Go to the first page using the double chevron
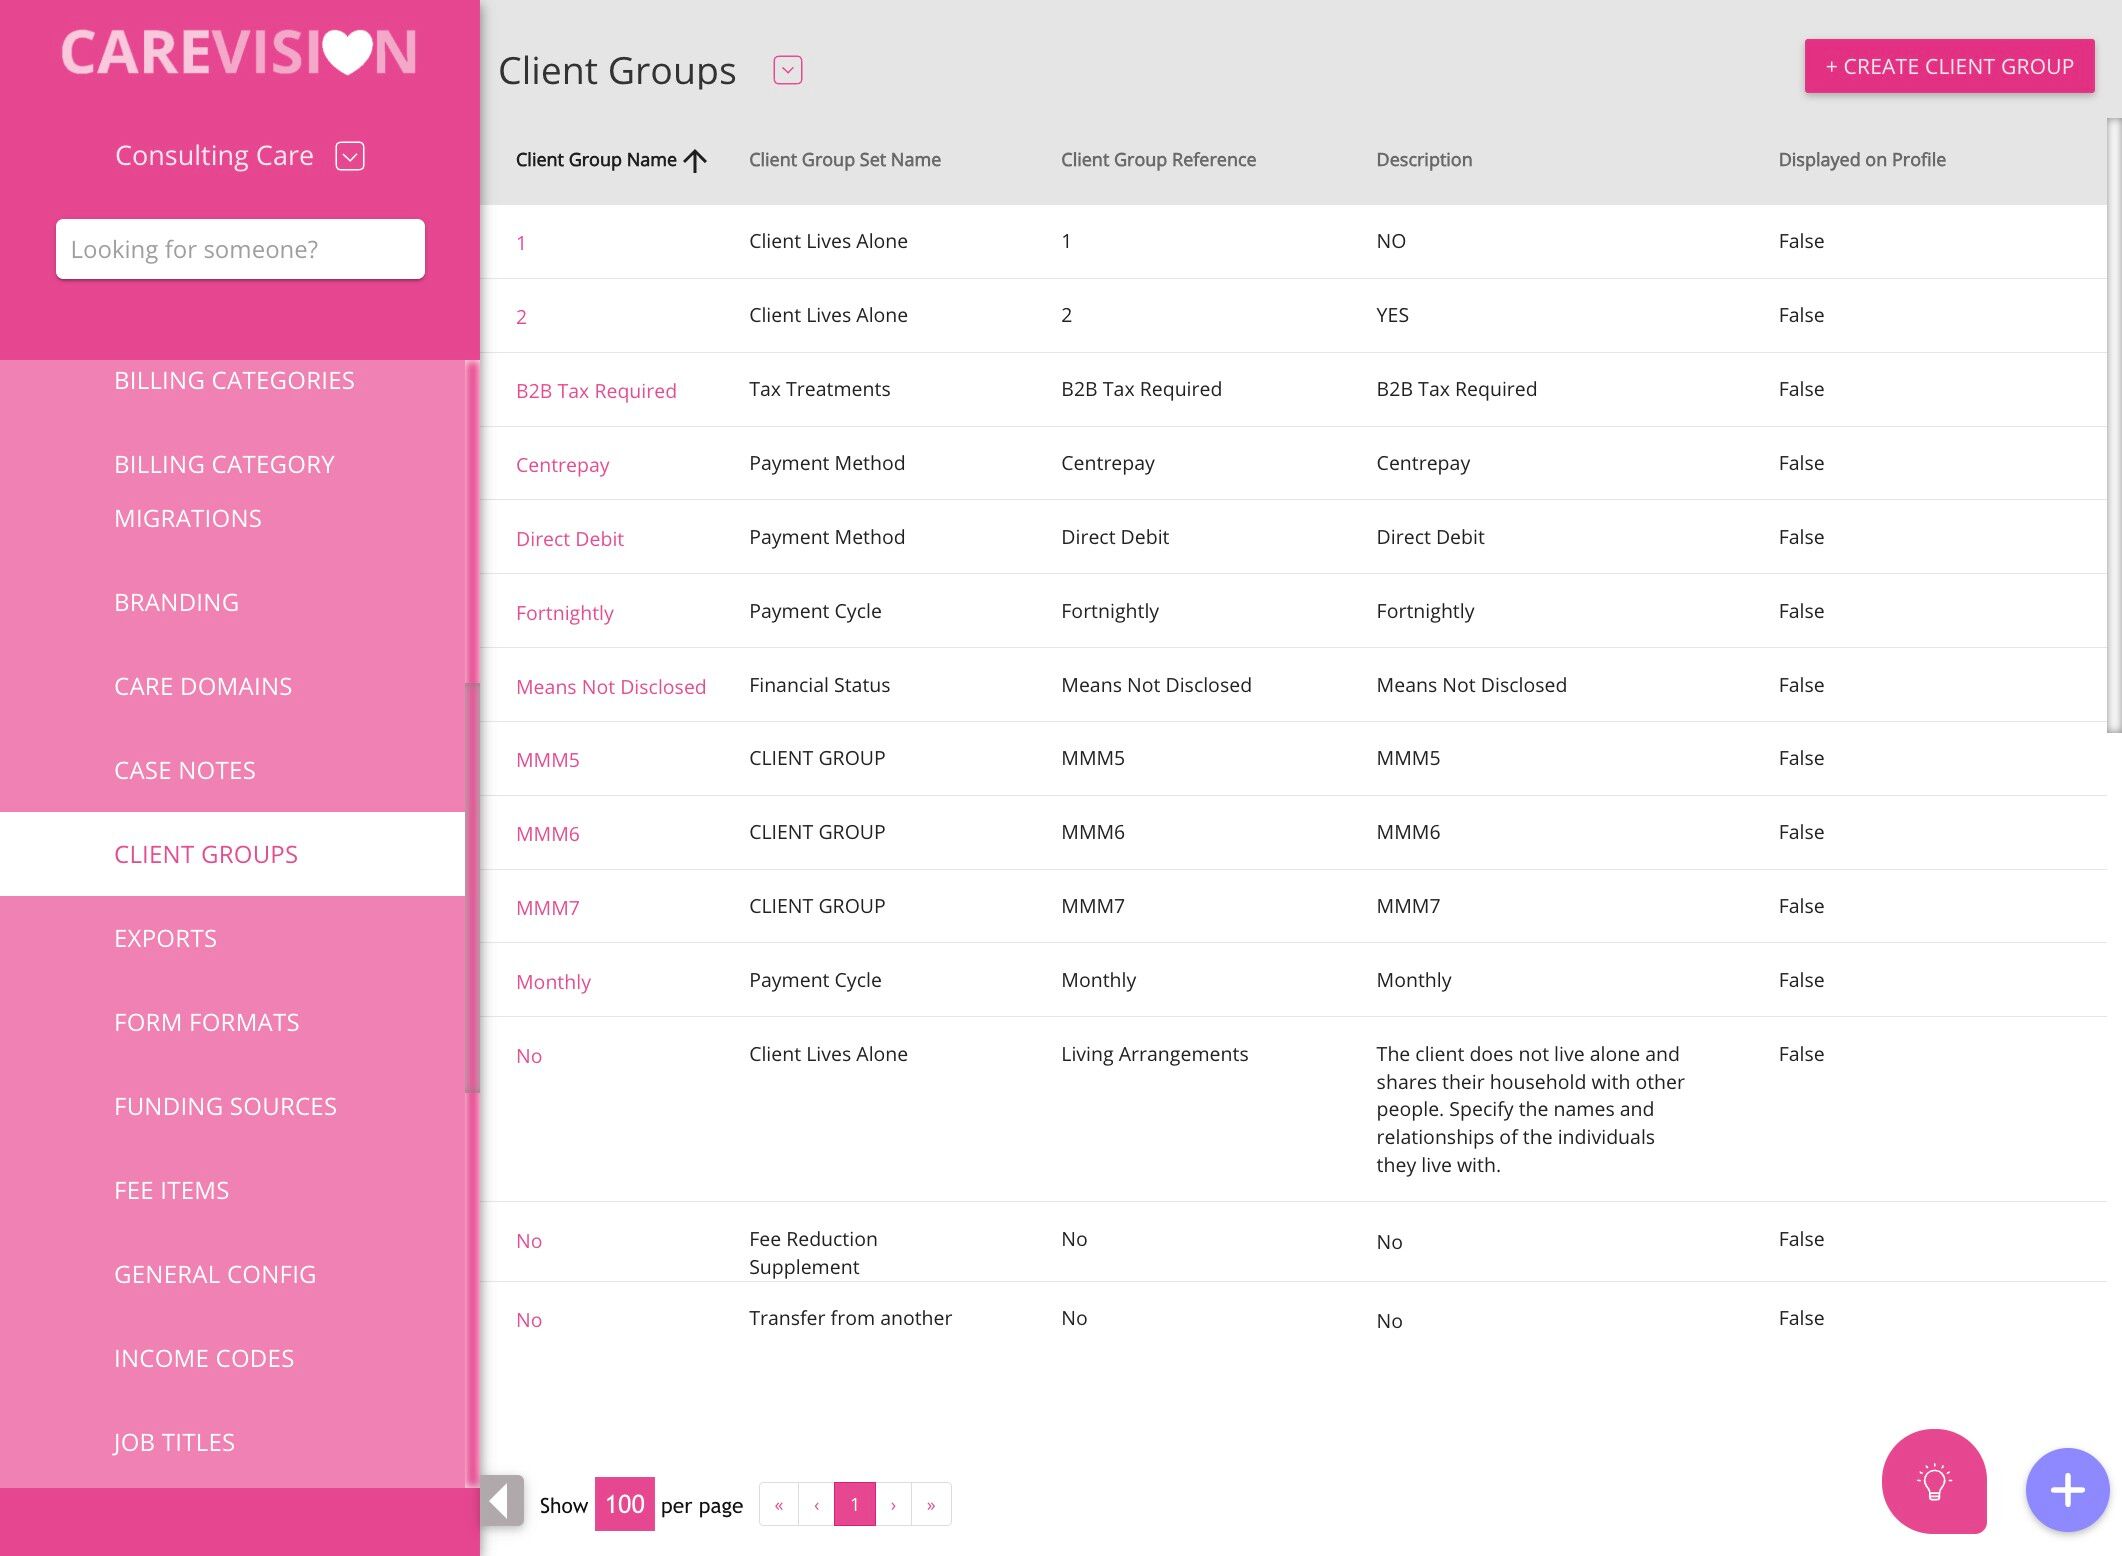The height and width of the screenshot is (1556, 2122). pyautogui.click(x=779, y=1505)
